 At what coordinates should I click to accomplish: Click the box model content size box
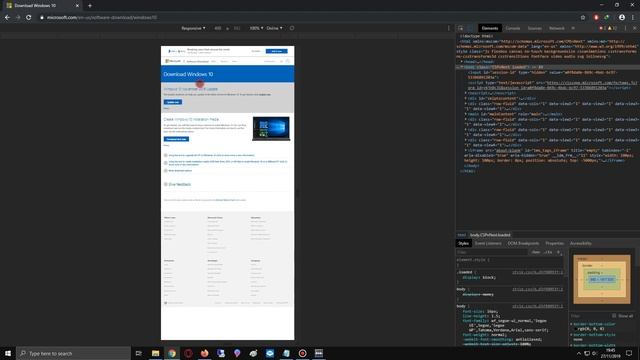pyautogui.click(x=602, y=279)
